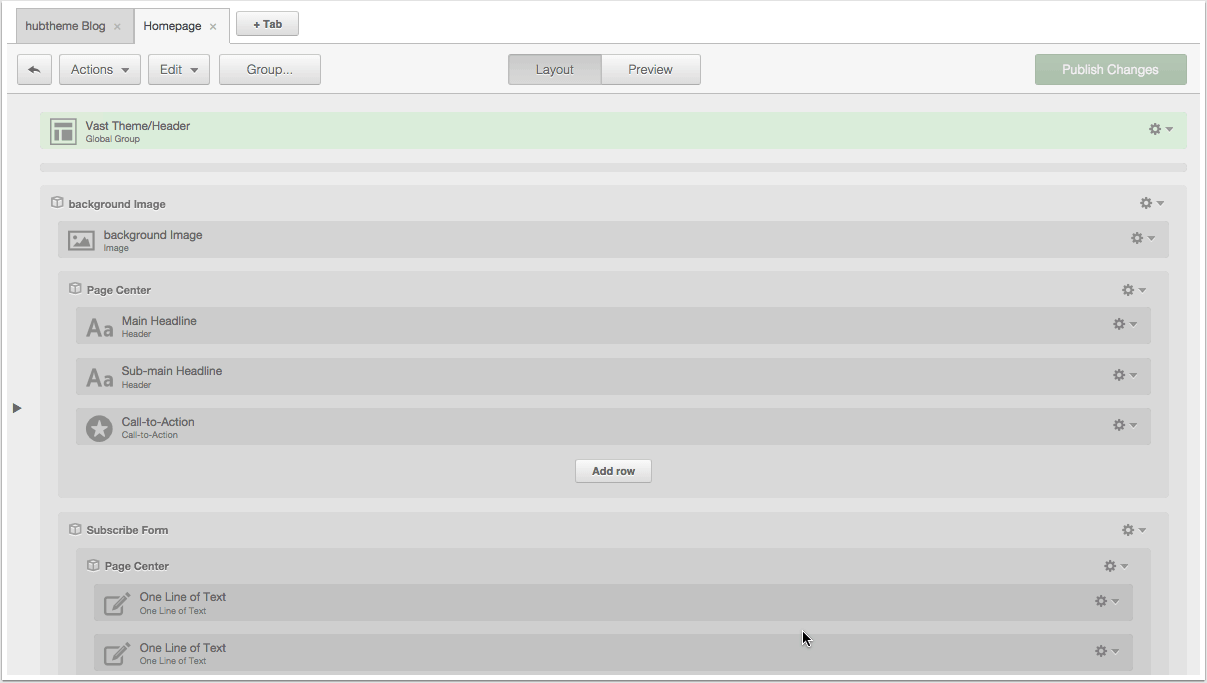1207x683 pixels.
Task: Click the Aa icon on Sub-main Headline
Action: click(98, 376)
